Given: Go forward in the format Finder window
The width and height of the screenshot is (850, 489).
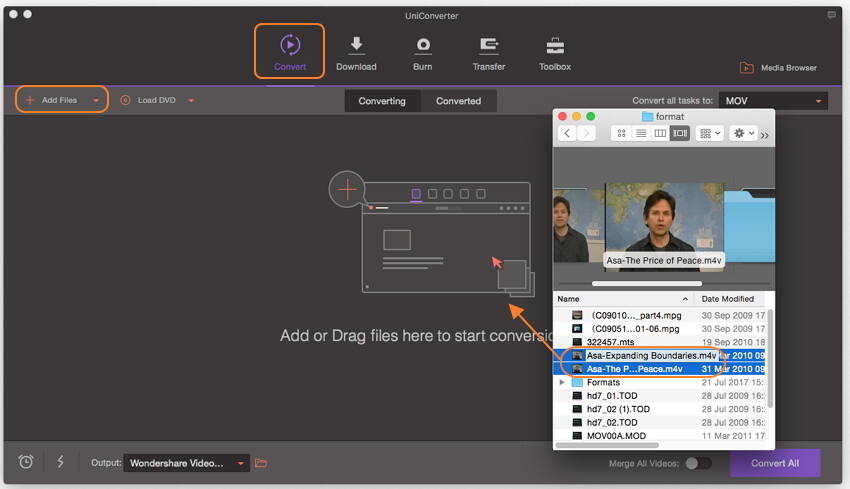Looking at the screenshot, I should tap(586, 133).
